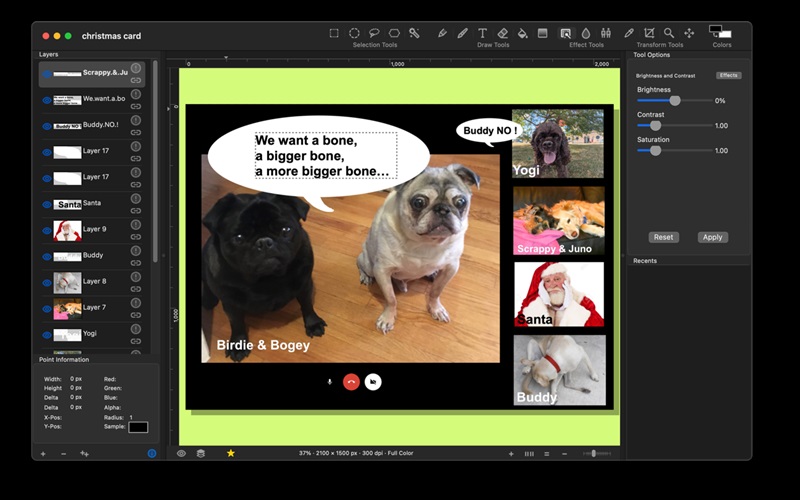This screenshot has height=500, width=800.
Task: Select the Magic Wand tool
Action: tap(414, 33)
